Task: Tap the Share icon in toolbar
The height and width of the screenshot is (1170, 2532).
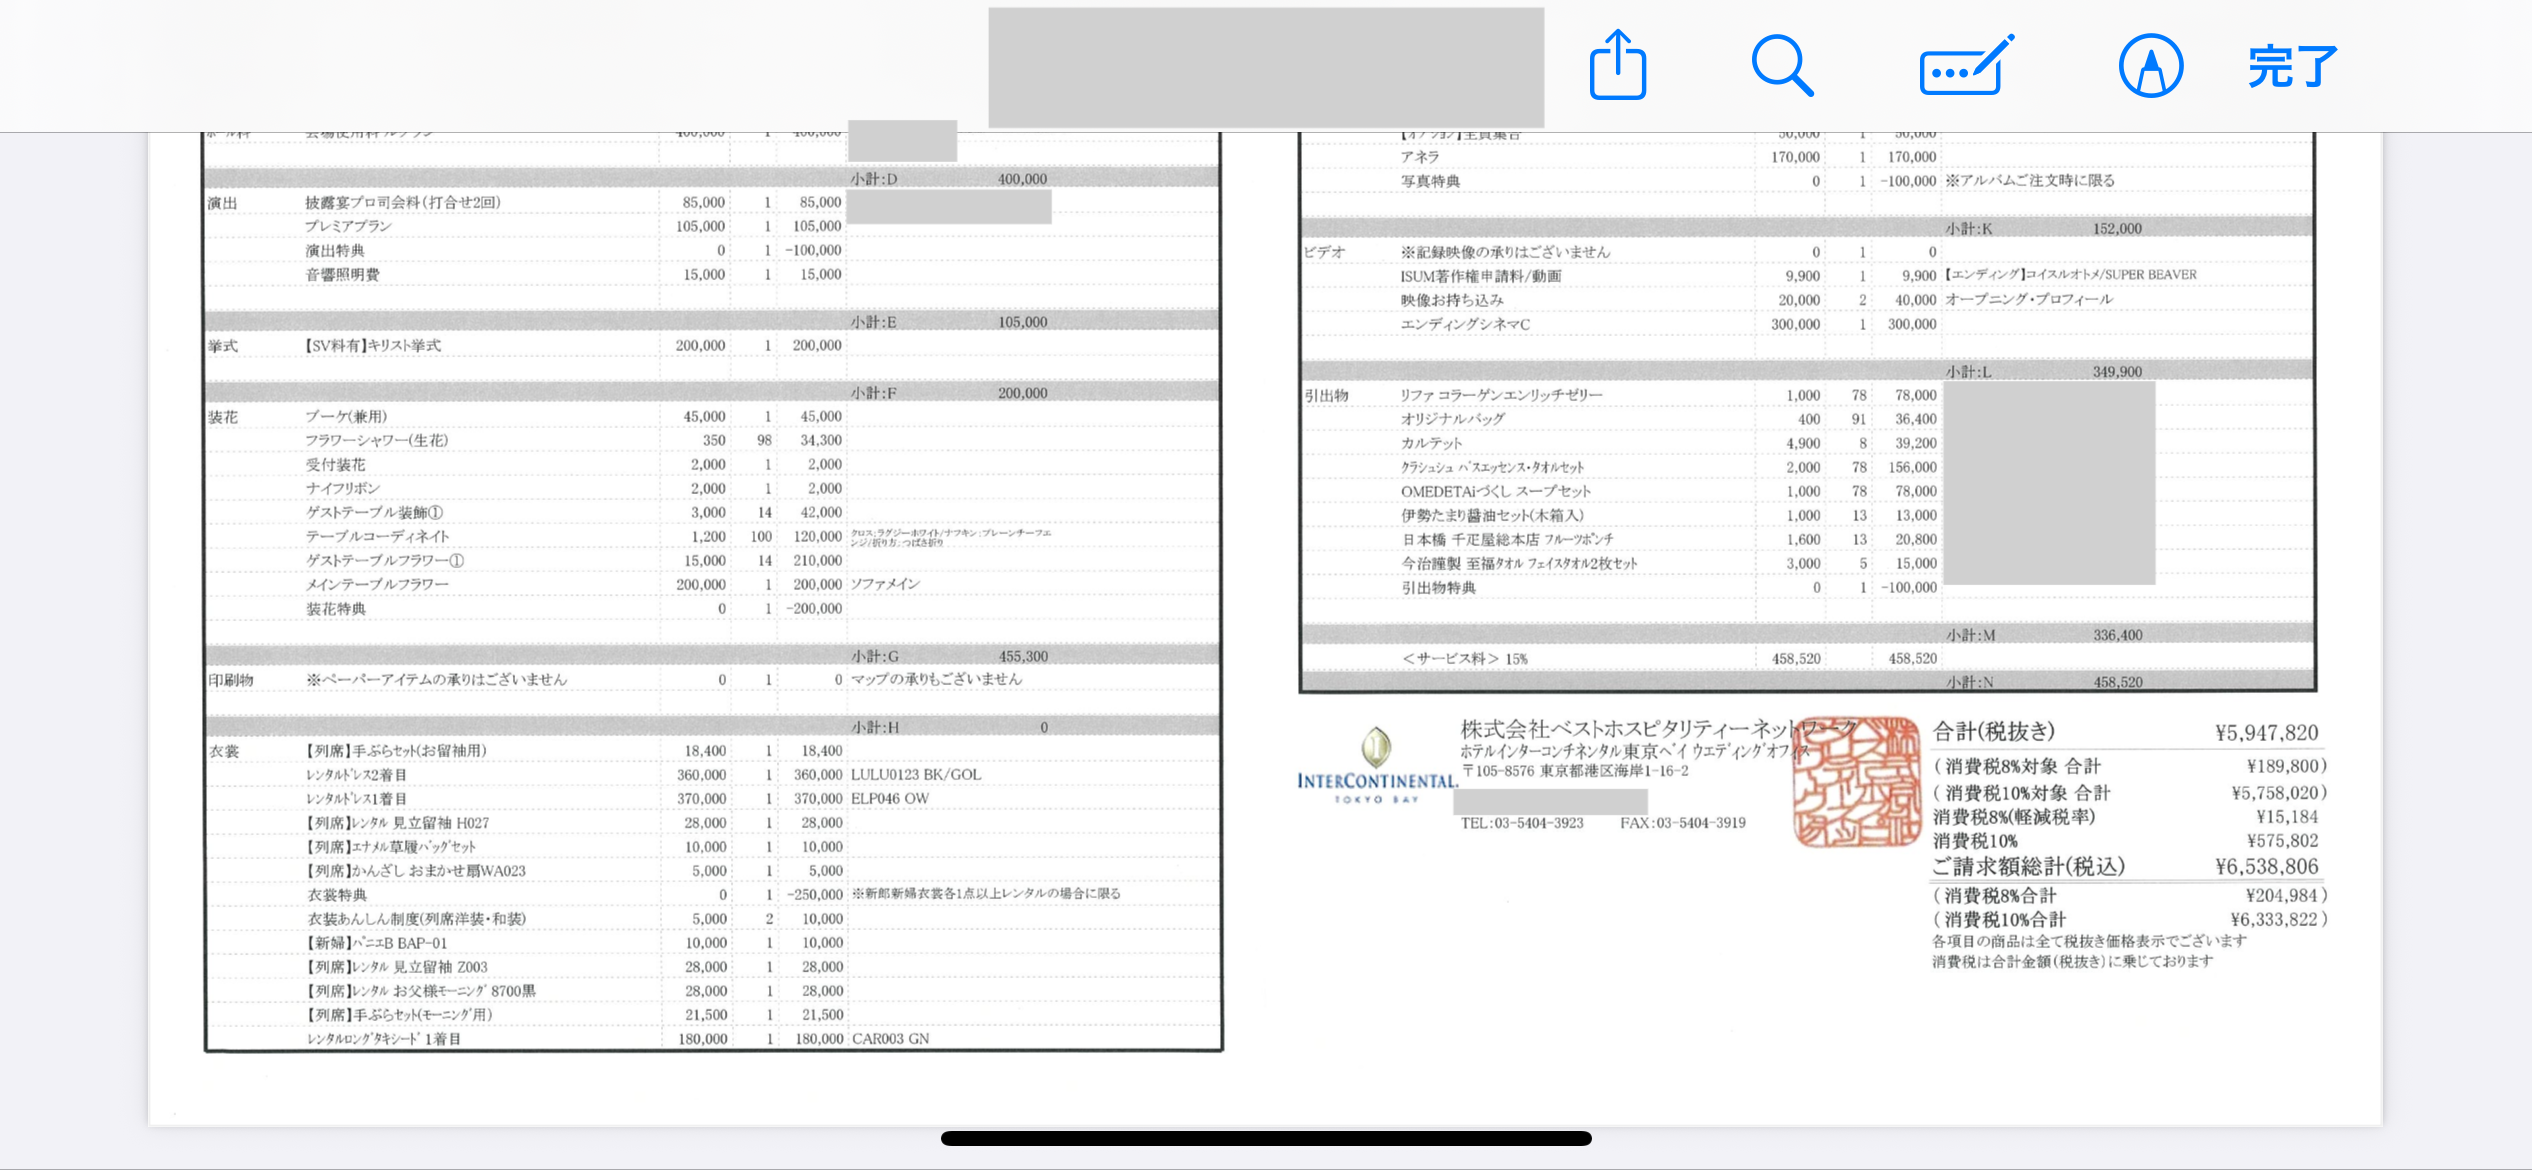Action: tap(1617, 66)
